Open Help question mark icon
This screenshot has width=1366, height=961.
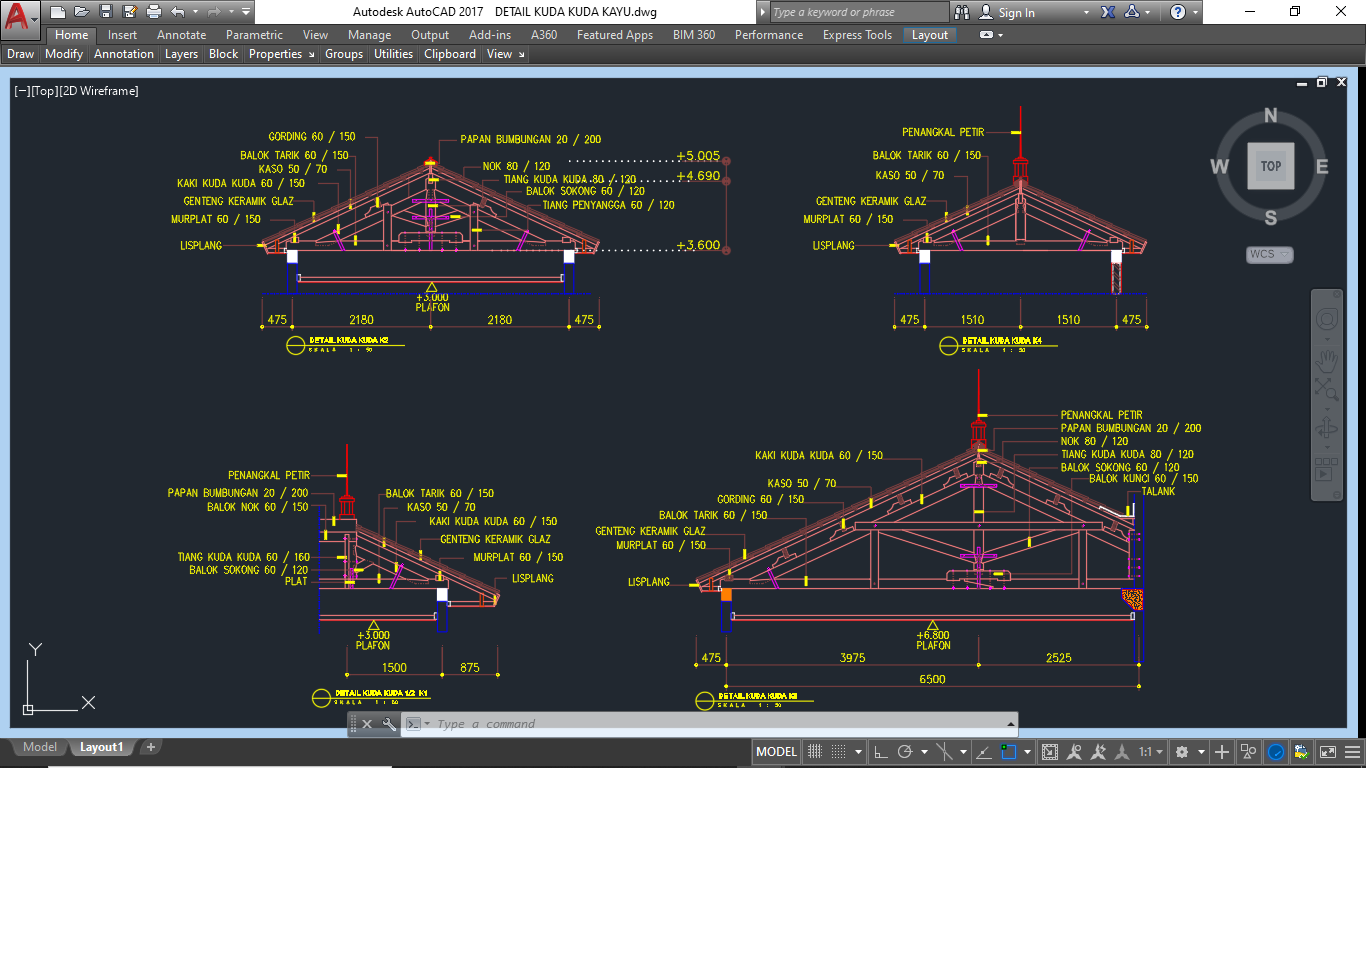pyautogui.click(x=1178, y=12)
